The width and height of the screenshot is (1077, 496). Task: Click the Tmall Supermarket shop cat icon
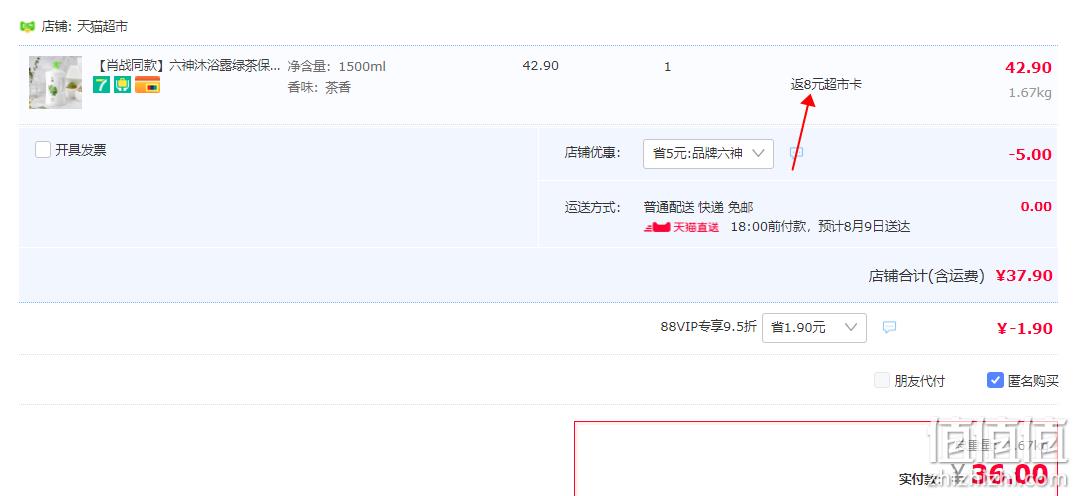[x=27, y=27]
